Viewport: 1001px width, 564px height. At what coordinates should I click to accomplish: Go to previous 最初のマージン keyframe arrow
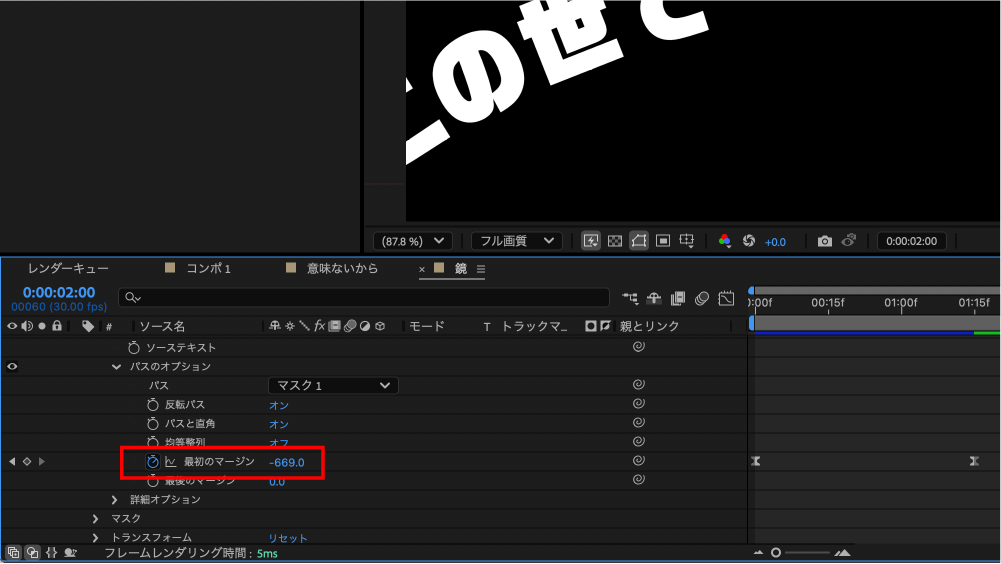point(11,461)
